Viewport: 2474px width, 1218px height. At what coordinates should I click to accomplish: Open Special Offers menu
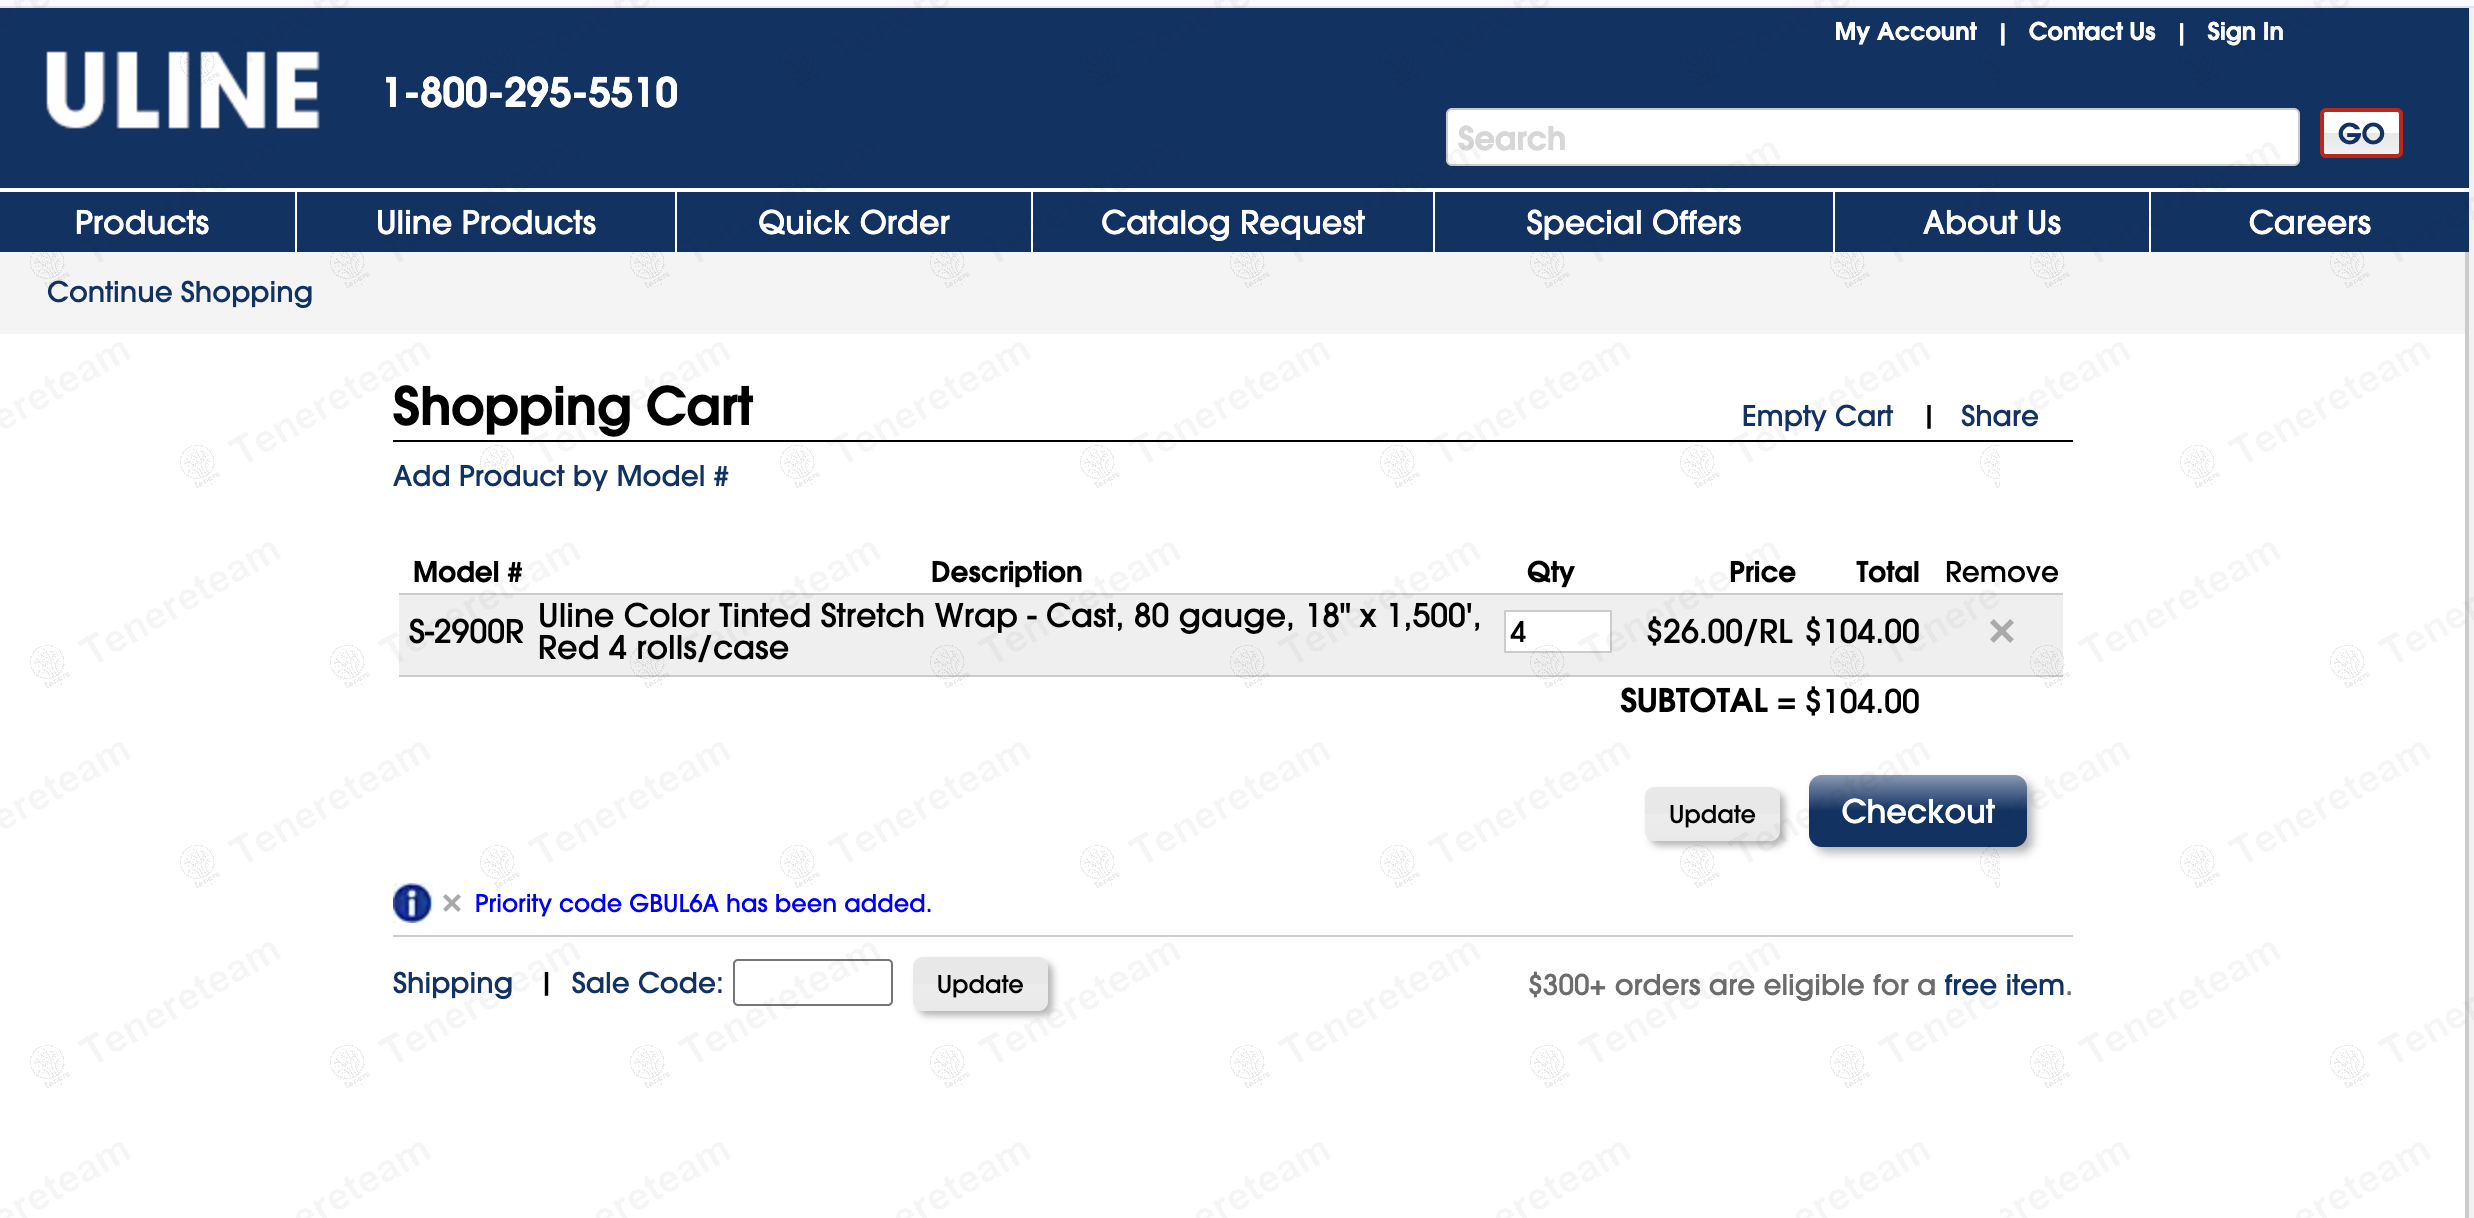1633,222
